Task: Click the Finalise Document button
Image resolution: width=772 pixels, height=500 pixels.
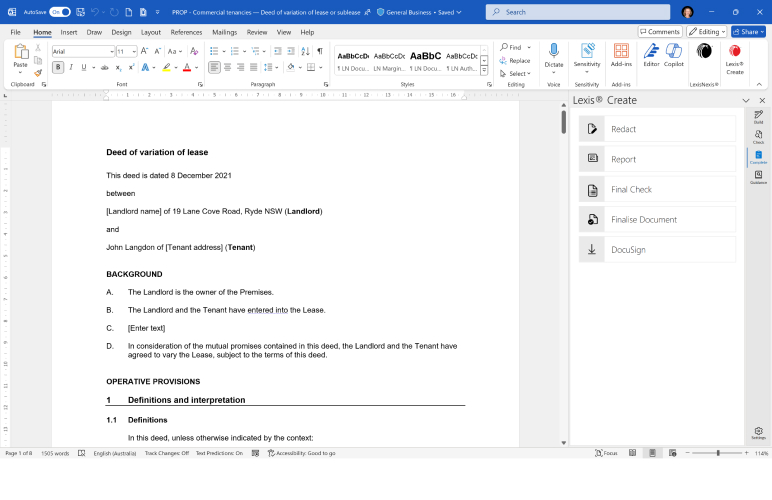Action: click(x=657, y=220)
